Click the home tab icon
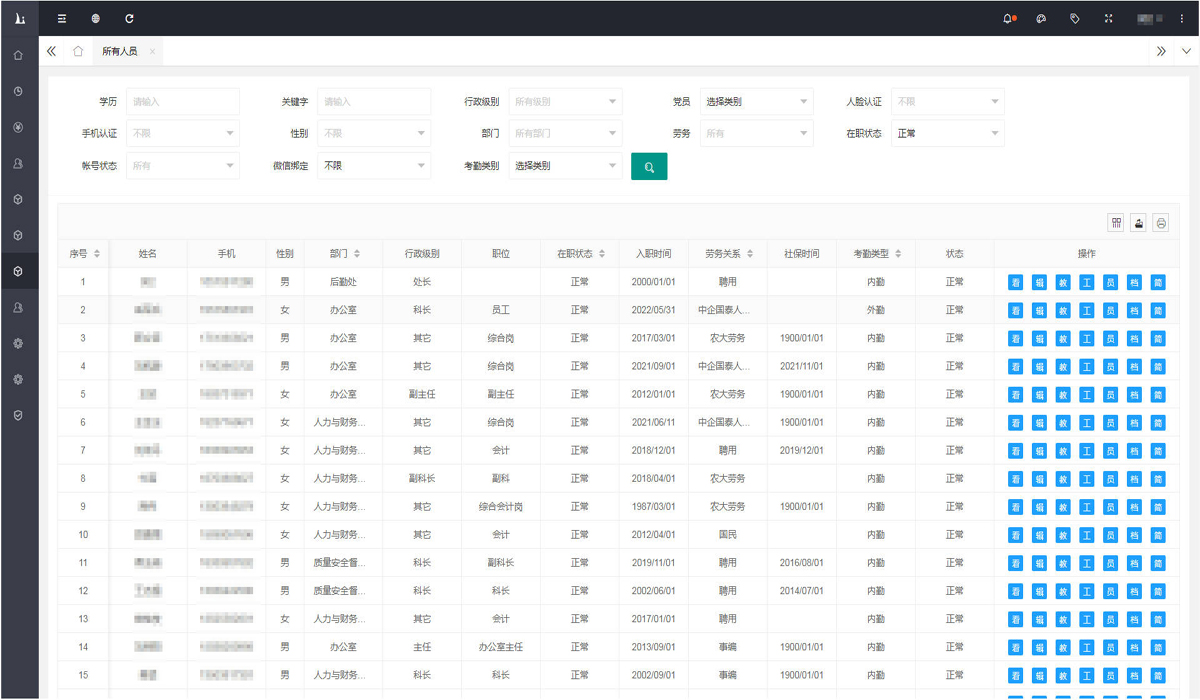 pyautogui.click(x=78, y=51)
